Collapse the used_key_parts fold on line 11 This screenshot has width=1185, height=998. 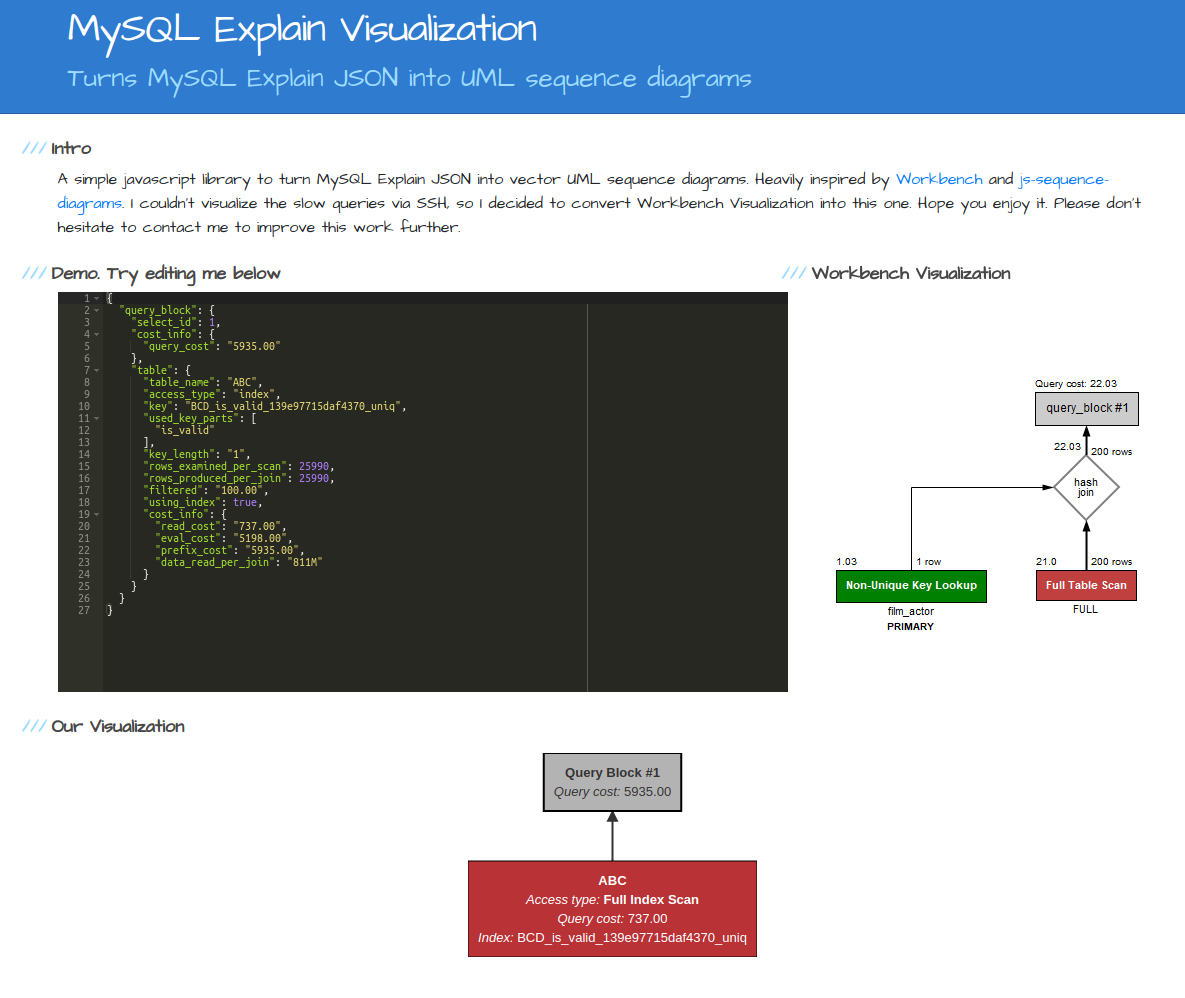tap(97, 419)
